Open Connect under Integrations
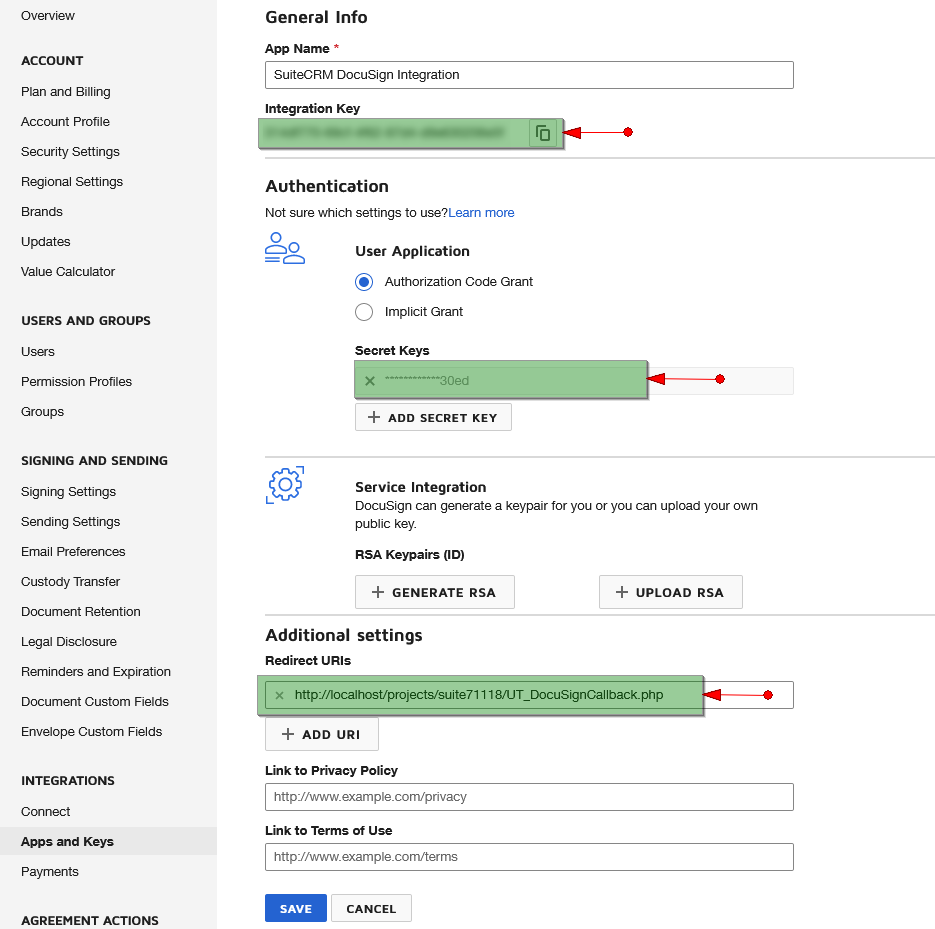This screenshot has width=935, height=929. pos(46,812)
